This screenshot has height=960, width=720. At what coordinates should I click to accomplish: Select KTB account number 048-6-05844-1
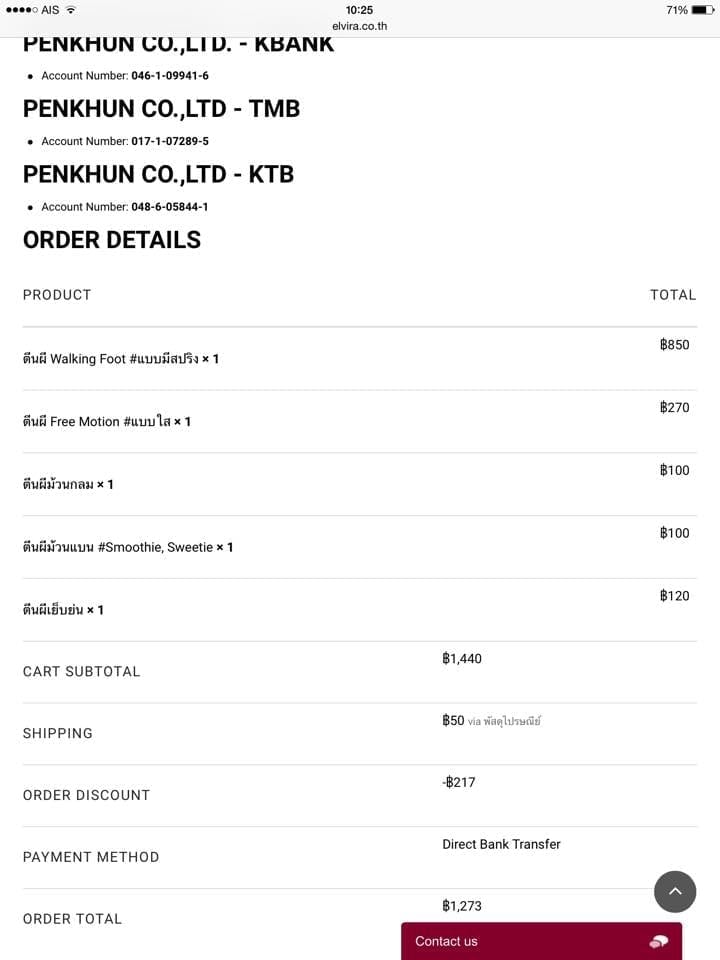[x=170, y=207]
